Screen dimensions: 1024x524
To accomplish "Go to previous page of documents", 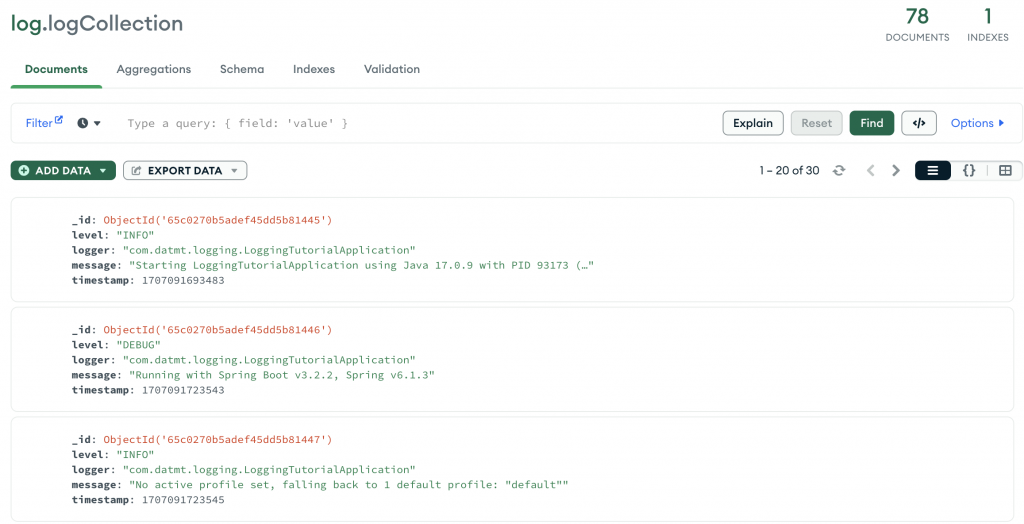I will tap(871, 171).
